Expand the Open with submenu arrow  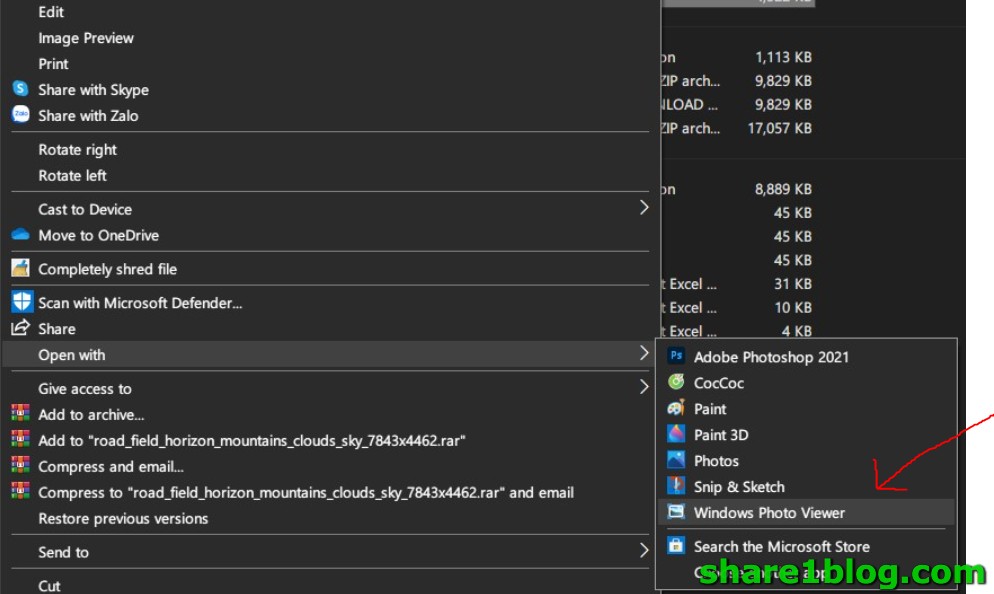click(x=644, y=353)
